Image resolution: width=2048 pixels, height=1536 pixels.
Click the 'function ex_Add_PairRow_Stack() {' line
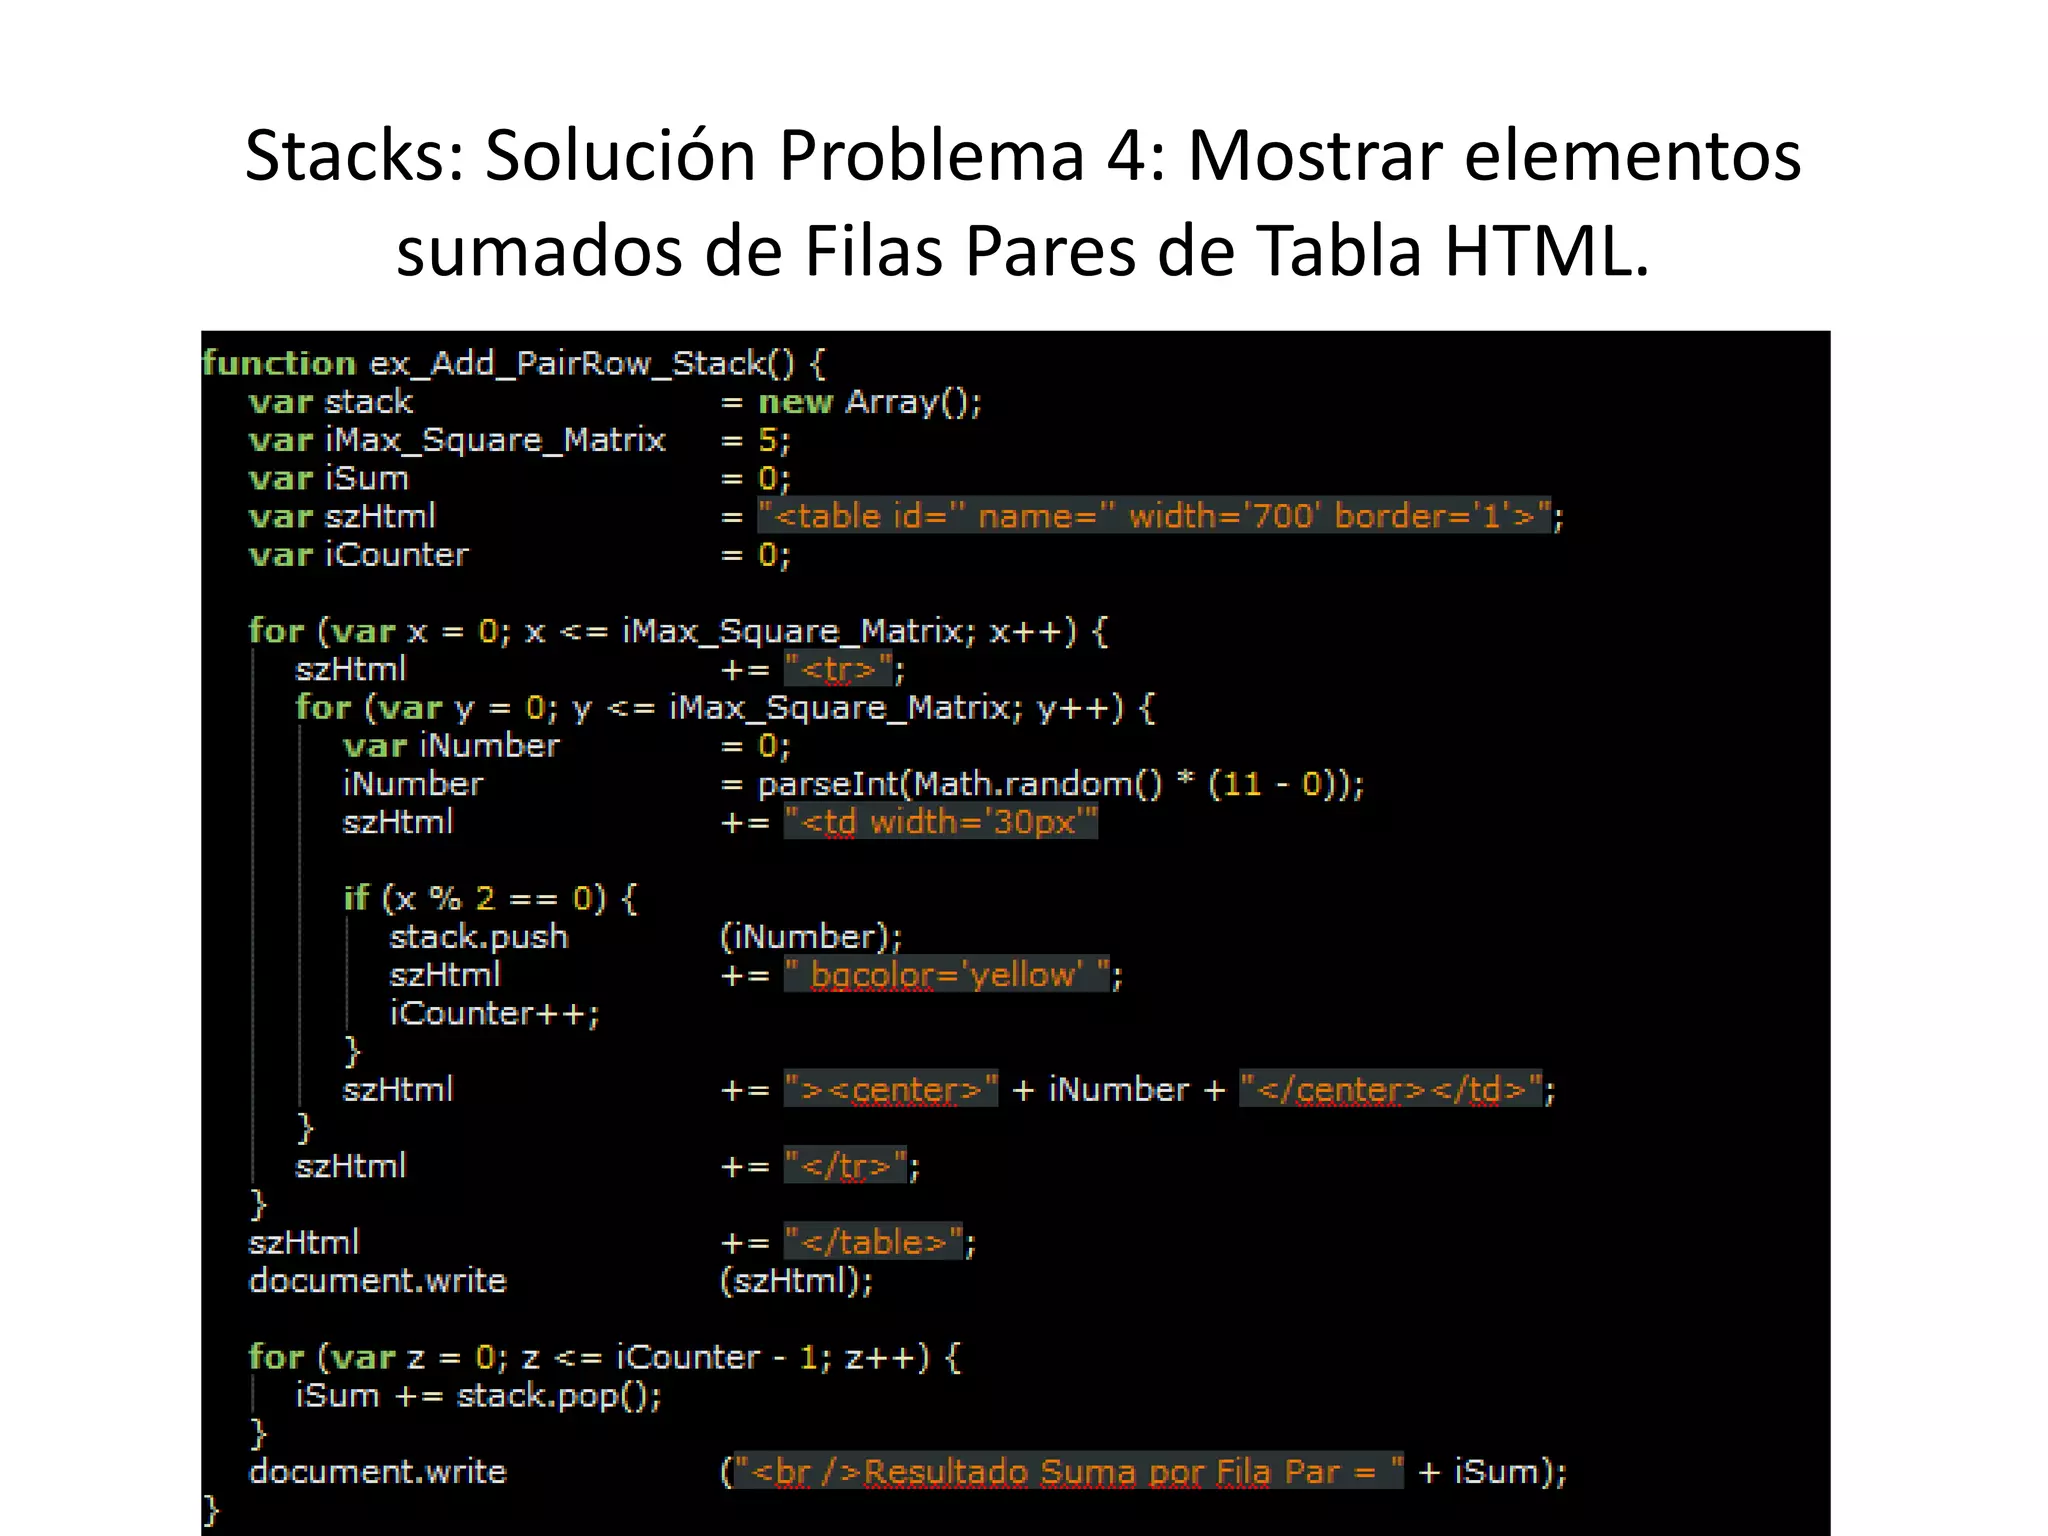pos(513,363)
